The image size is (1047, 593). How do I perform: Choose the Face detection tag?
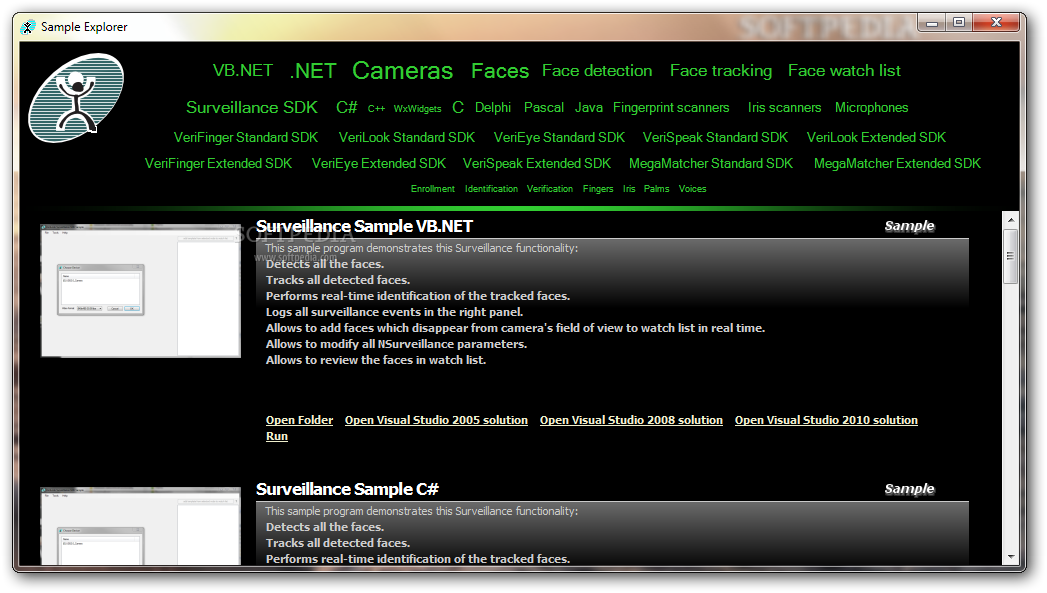click(x=597, y=71)
